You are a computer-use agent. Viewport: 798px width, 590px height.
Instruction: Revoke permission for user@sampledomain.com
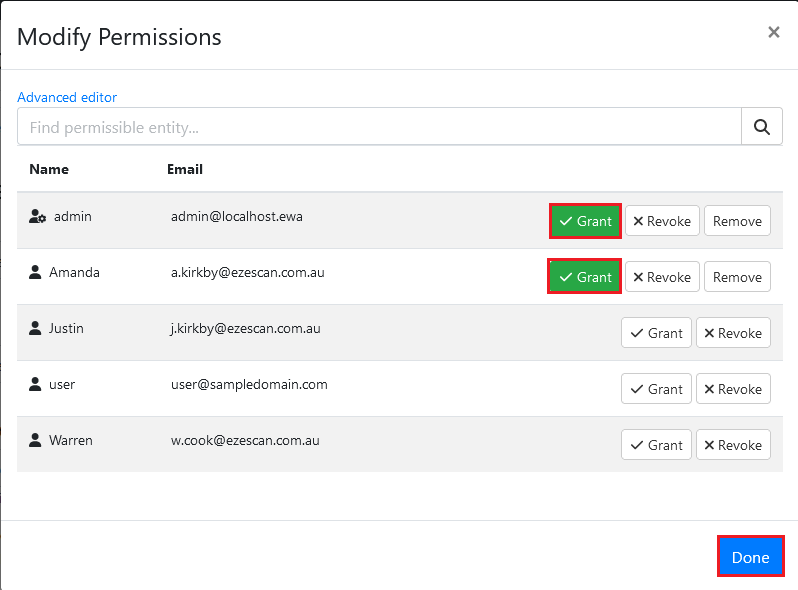click(x=733, y=389)
